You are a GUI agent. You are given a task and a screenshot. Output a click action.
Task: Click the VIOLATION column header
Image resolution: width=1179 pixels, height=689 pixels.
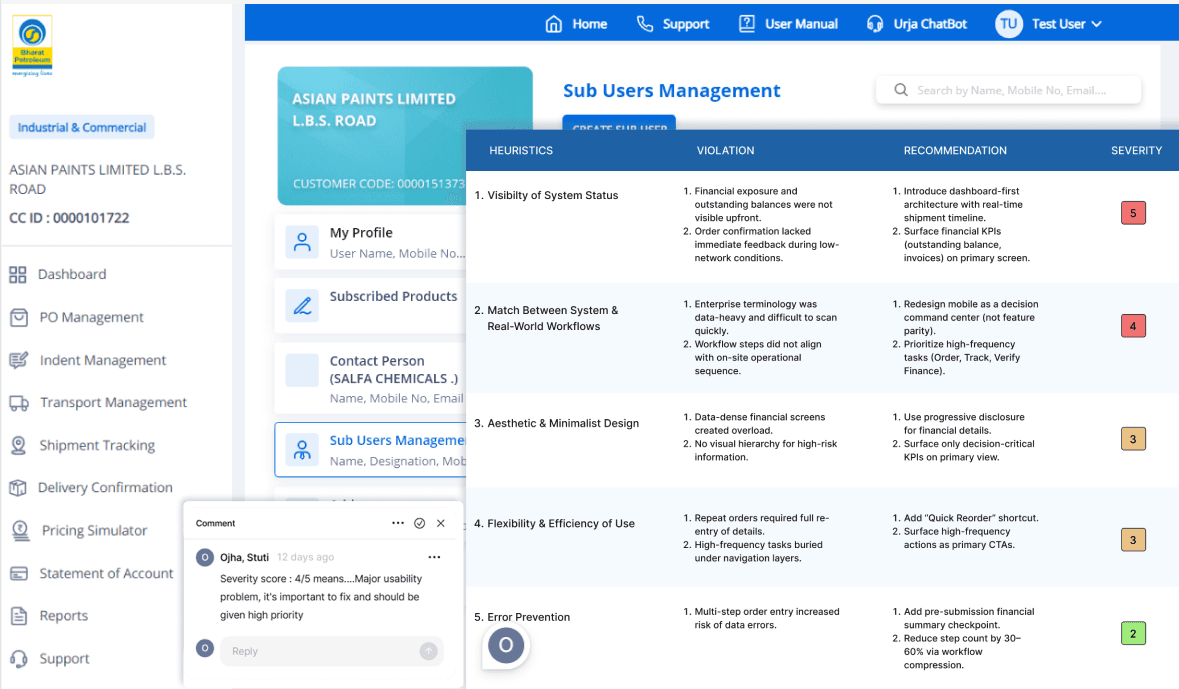click(726, 150)
